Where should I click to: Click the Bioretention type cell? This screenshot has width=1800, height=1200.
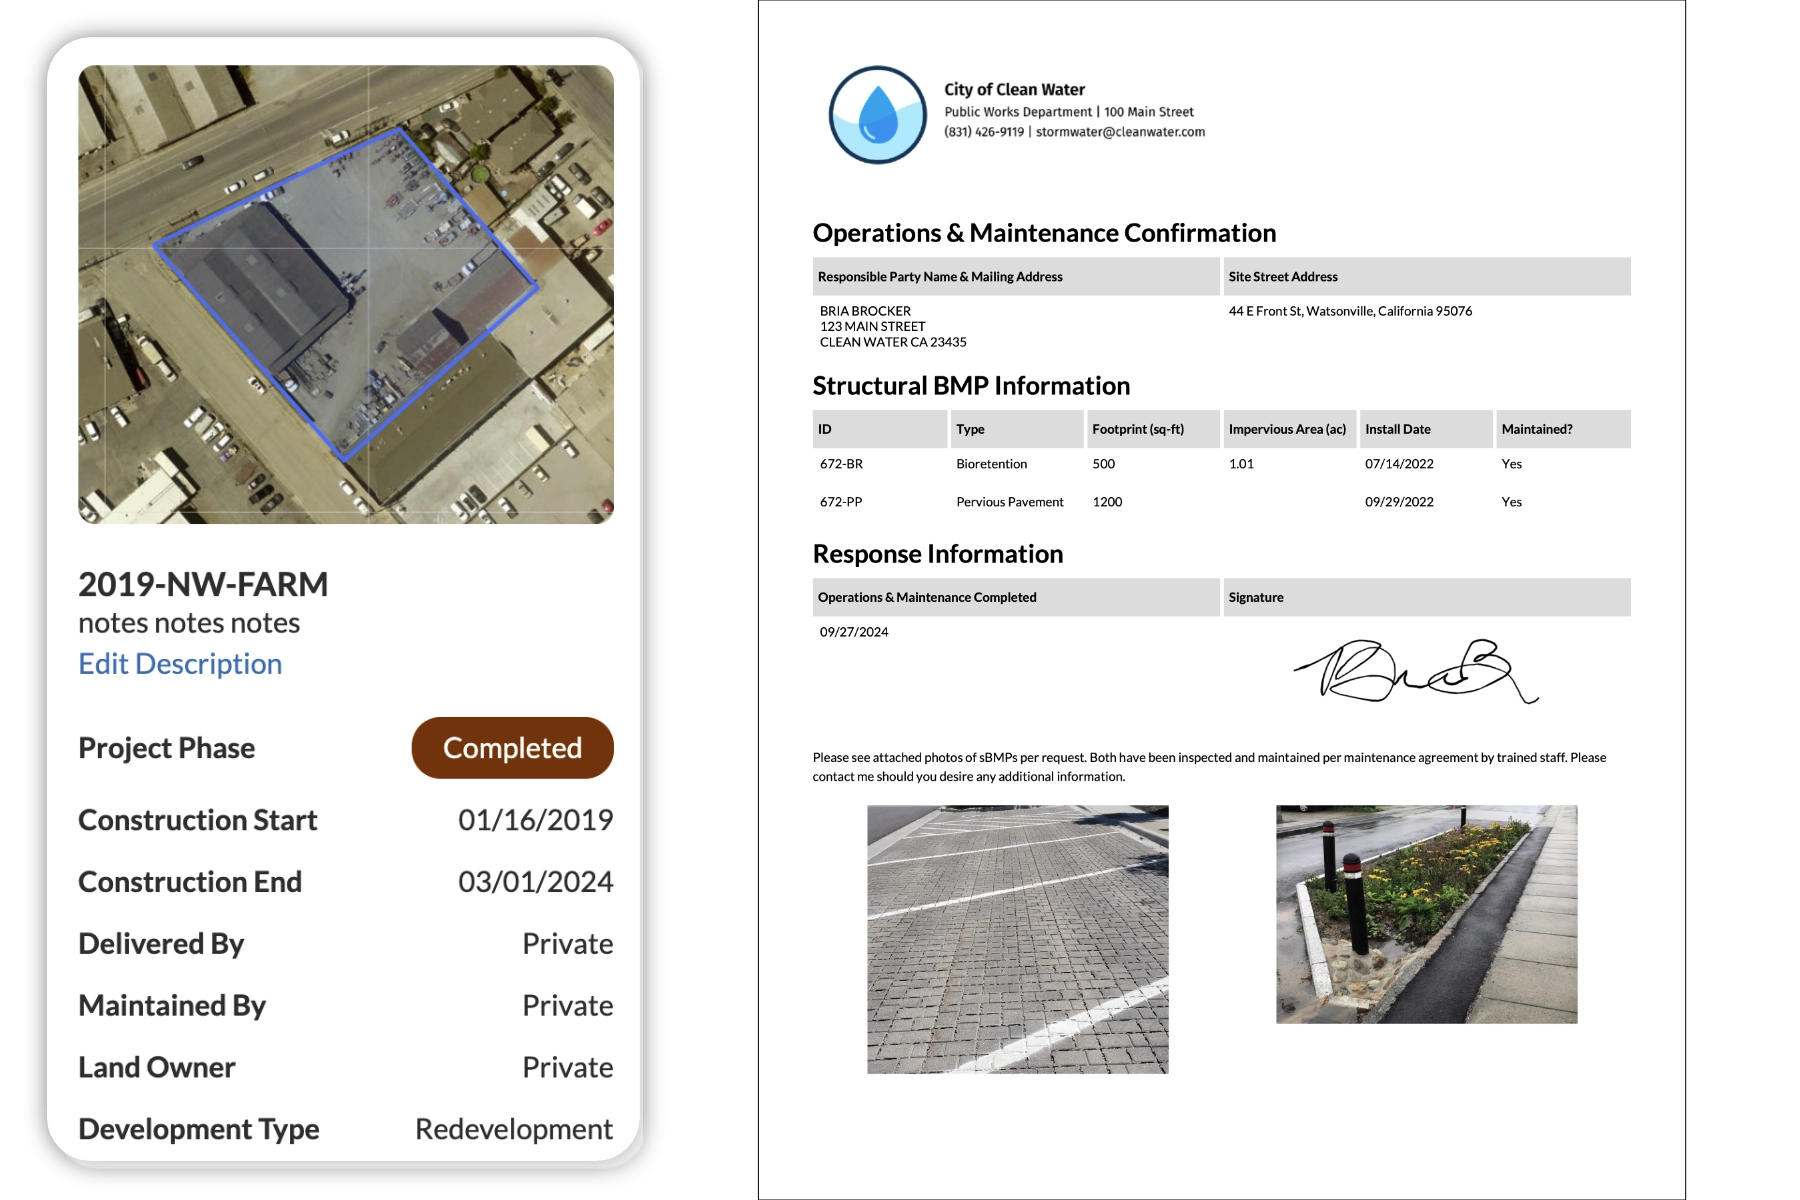pos(991,464)
